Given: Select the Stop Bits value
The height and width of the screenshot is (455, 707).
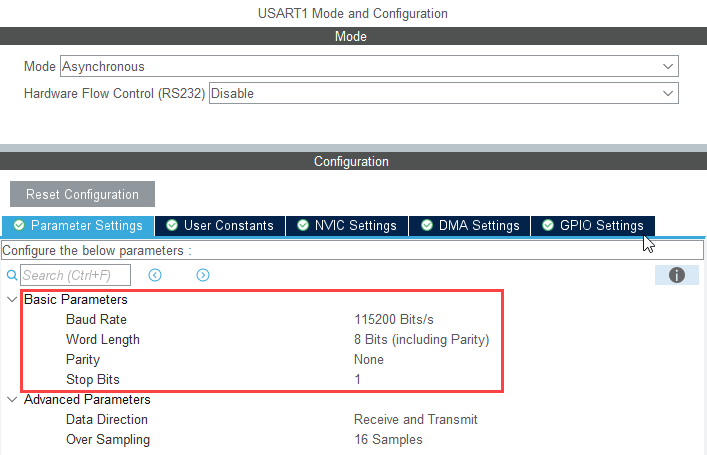Looking at the screenshot, I should point(358,379).
